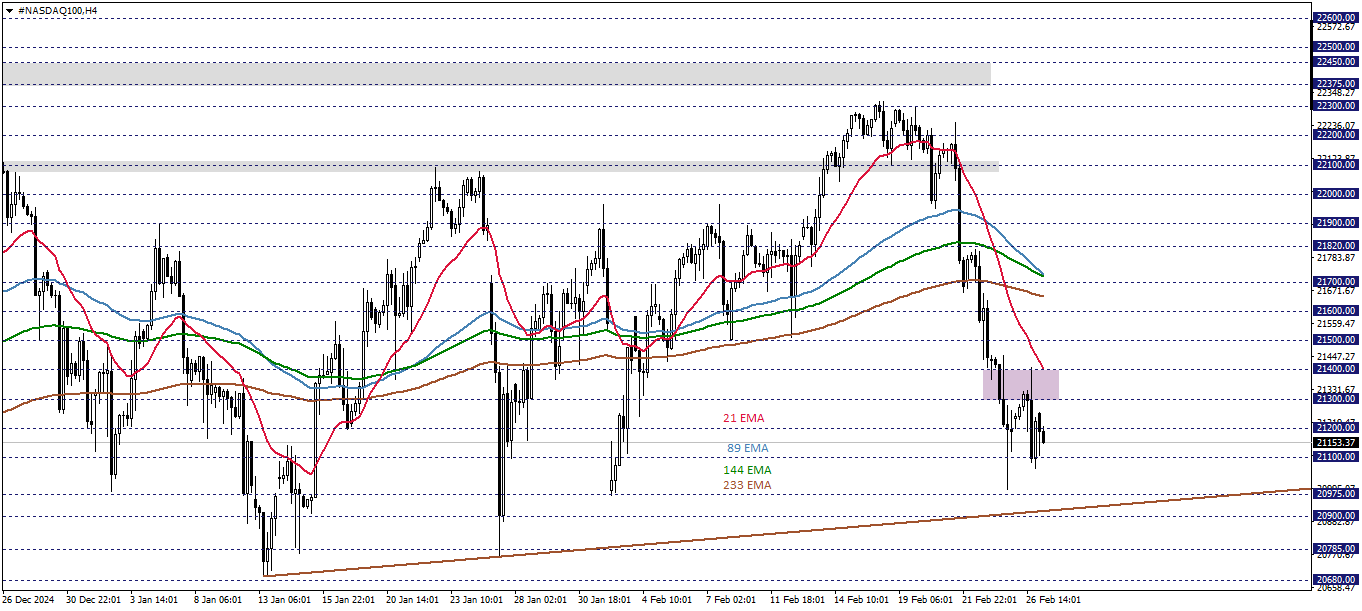Click the 20 Jan 14:01 time label
This screenshot has height=611, width=1362.
tap(410, 600)
